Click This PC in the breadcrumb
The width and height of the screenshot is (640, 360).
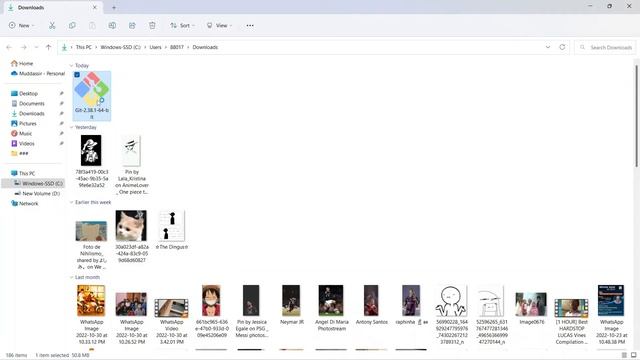coord(84,47)
